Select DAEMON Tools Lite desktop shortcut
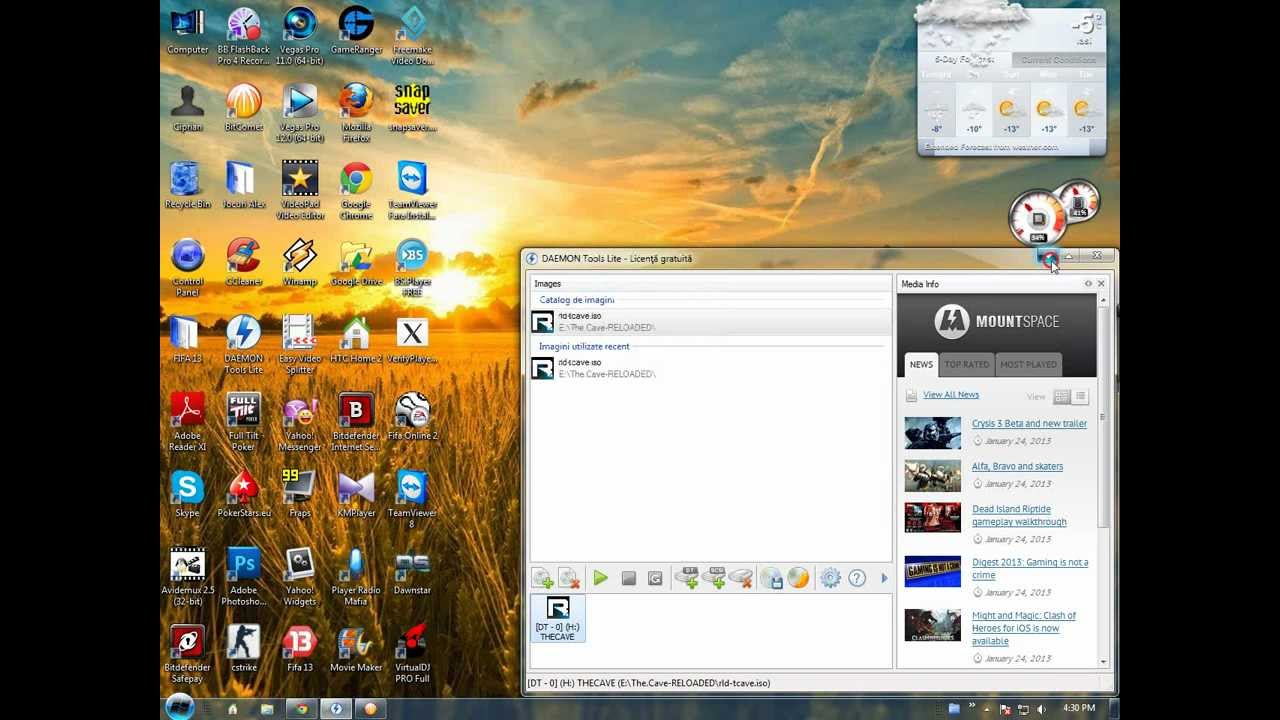This screenshot has width=1280, height=720. pos(244,344)
